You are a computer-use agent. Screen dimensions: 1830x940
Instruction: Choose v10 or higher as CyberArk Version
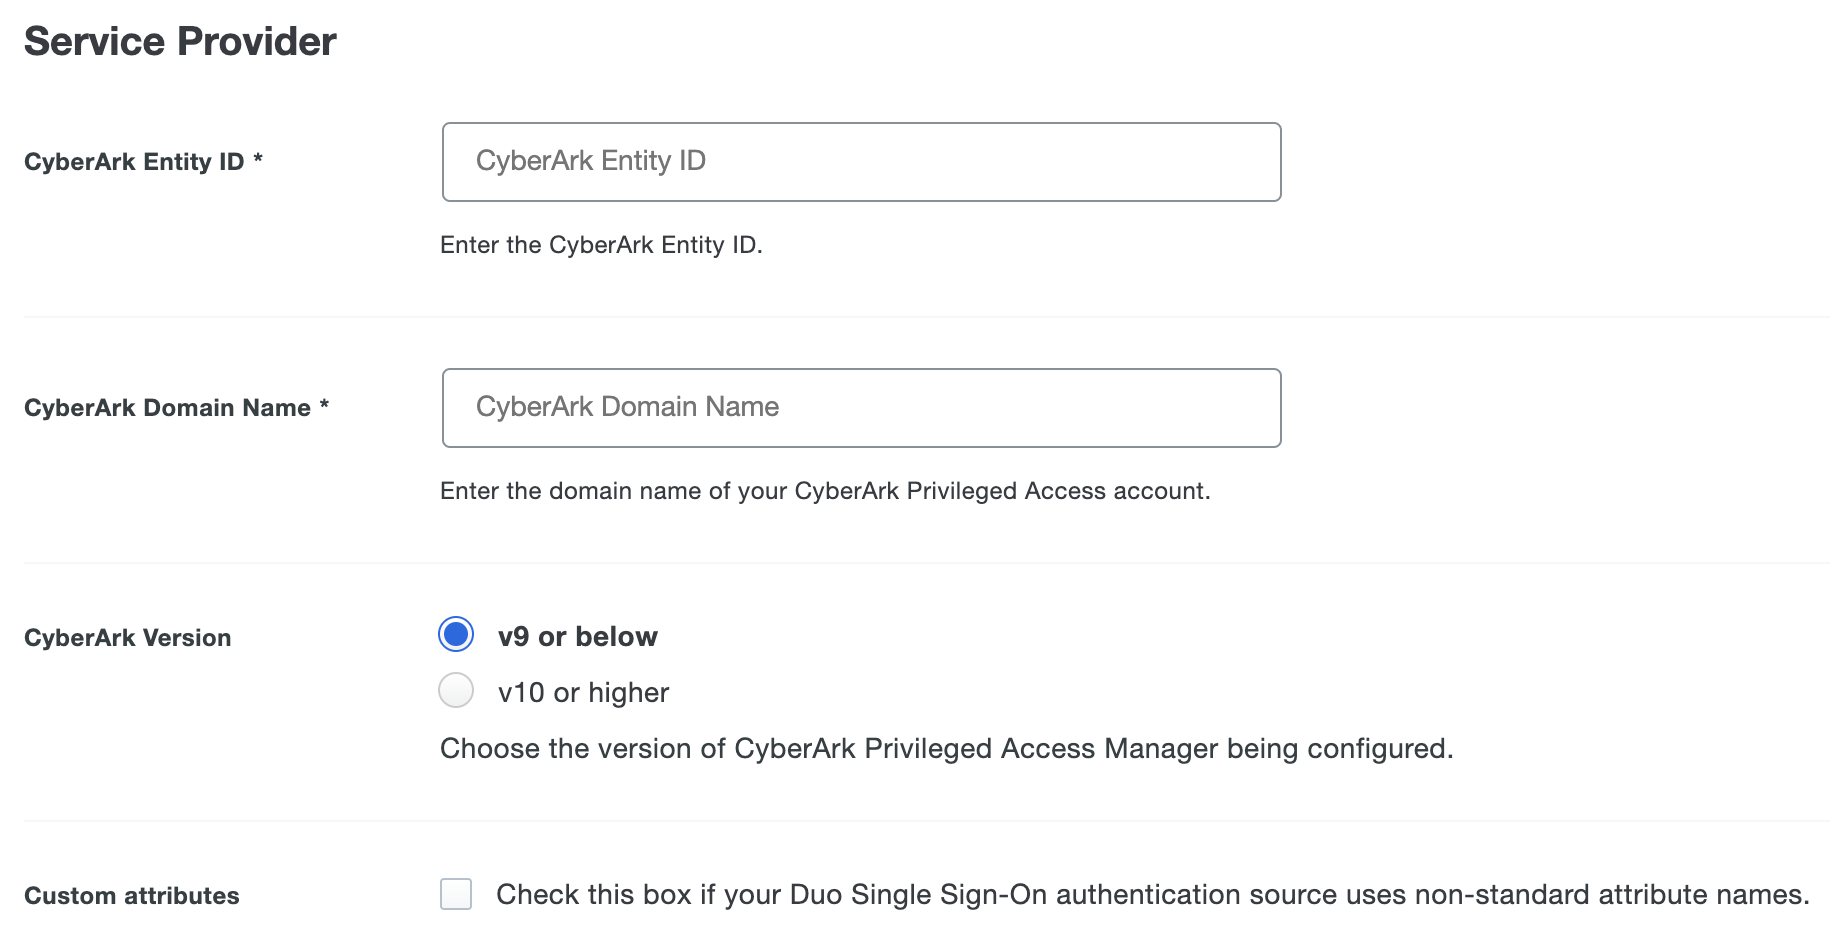[456, 690]
